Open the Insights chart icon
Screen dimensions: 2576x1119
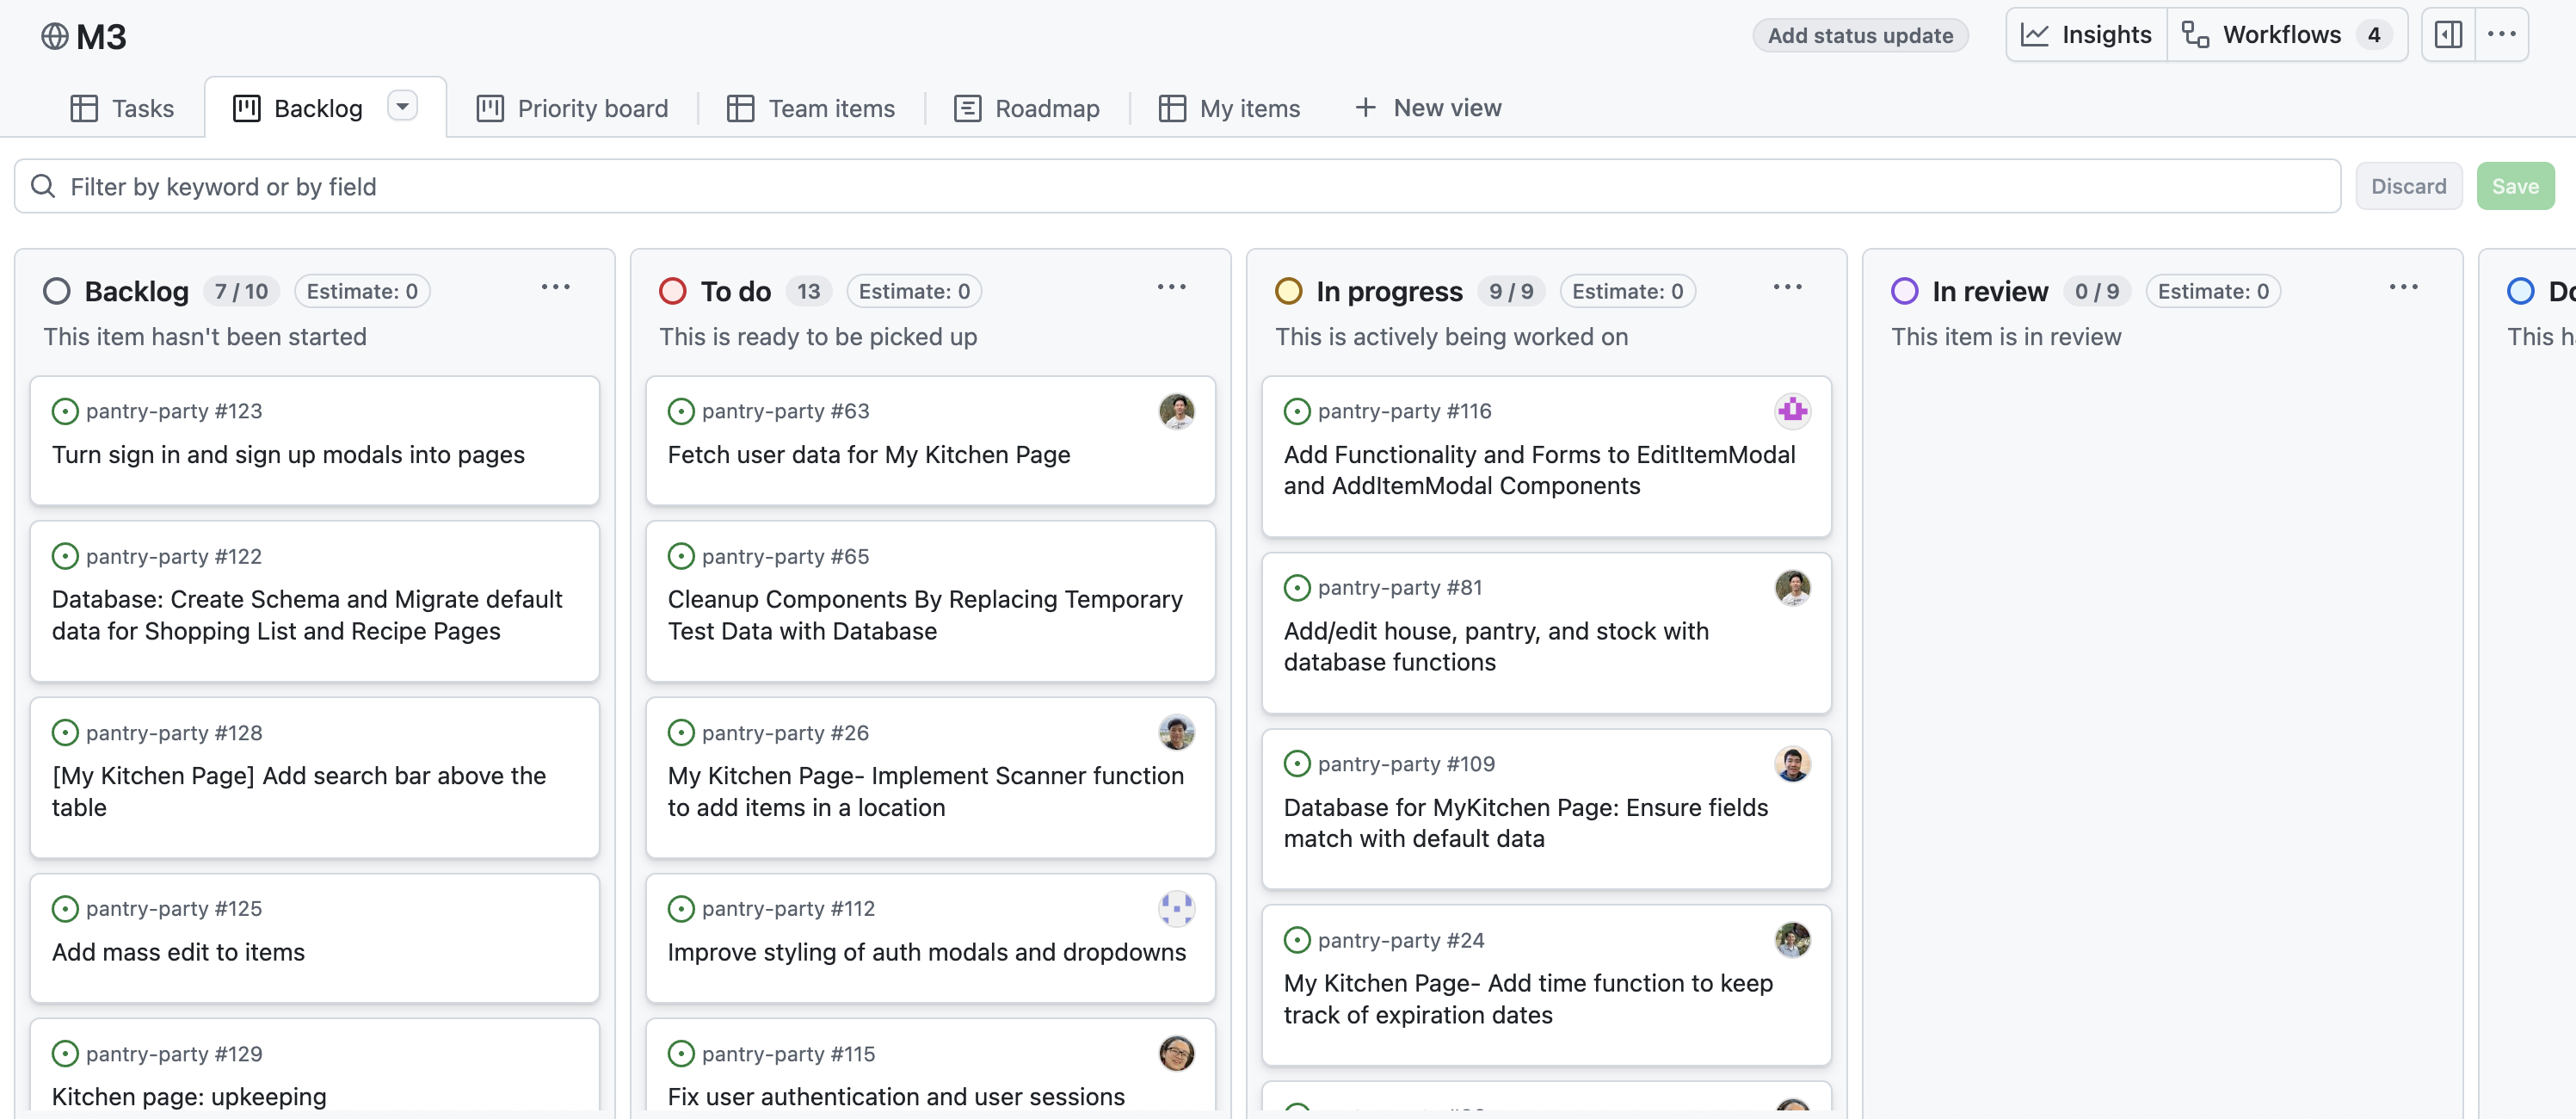2034,35
